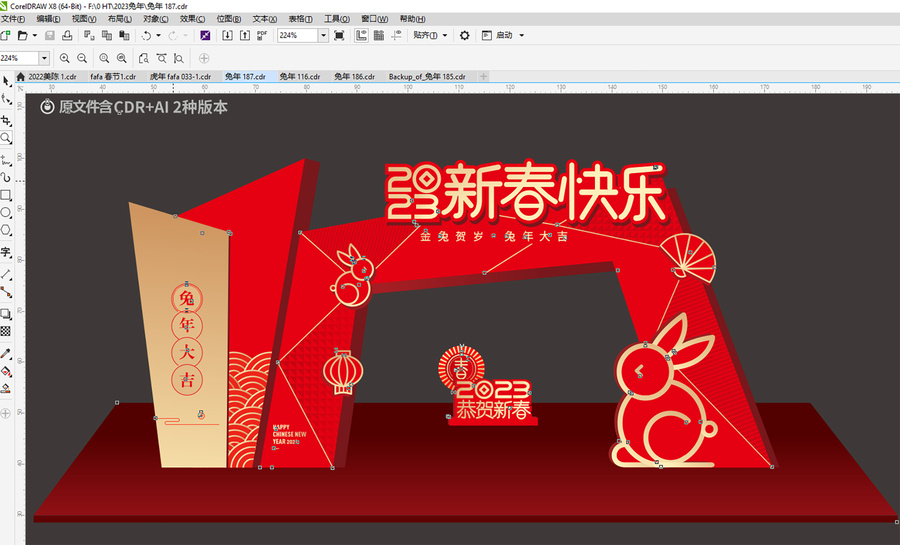This screenshot has width=900, height=545.
Task: Click the Zoom to all objects icon
Action: [x=122, y=58]
